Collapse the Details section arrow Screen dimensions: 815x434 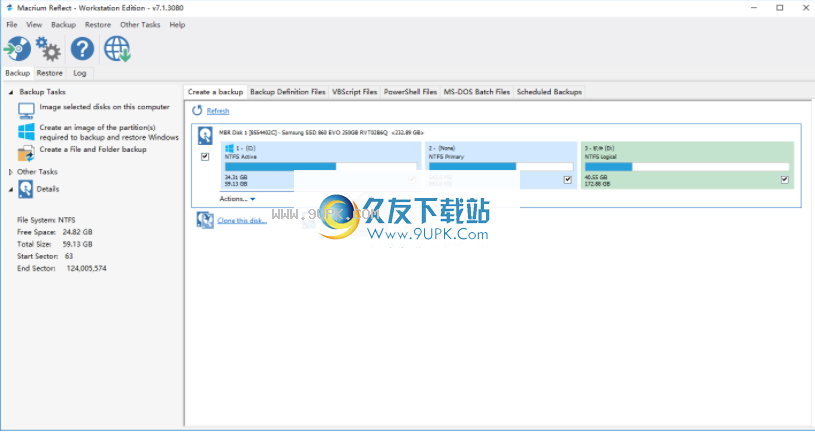(10, 189)
